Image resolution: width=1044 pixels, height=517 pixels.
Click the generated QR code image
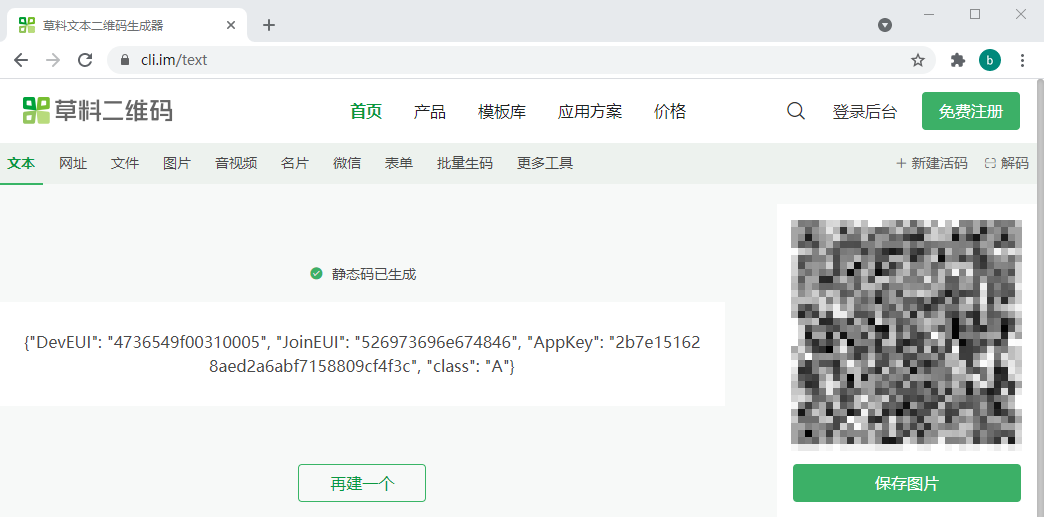click(906, 332)
